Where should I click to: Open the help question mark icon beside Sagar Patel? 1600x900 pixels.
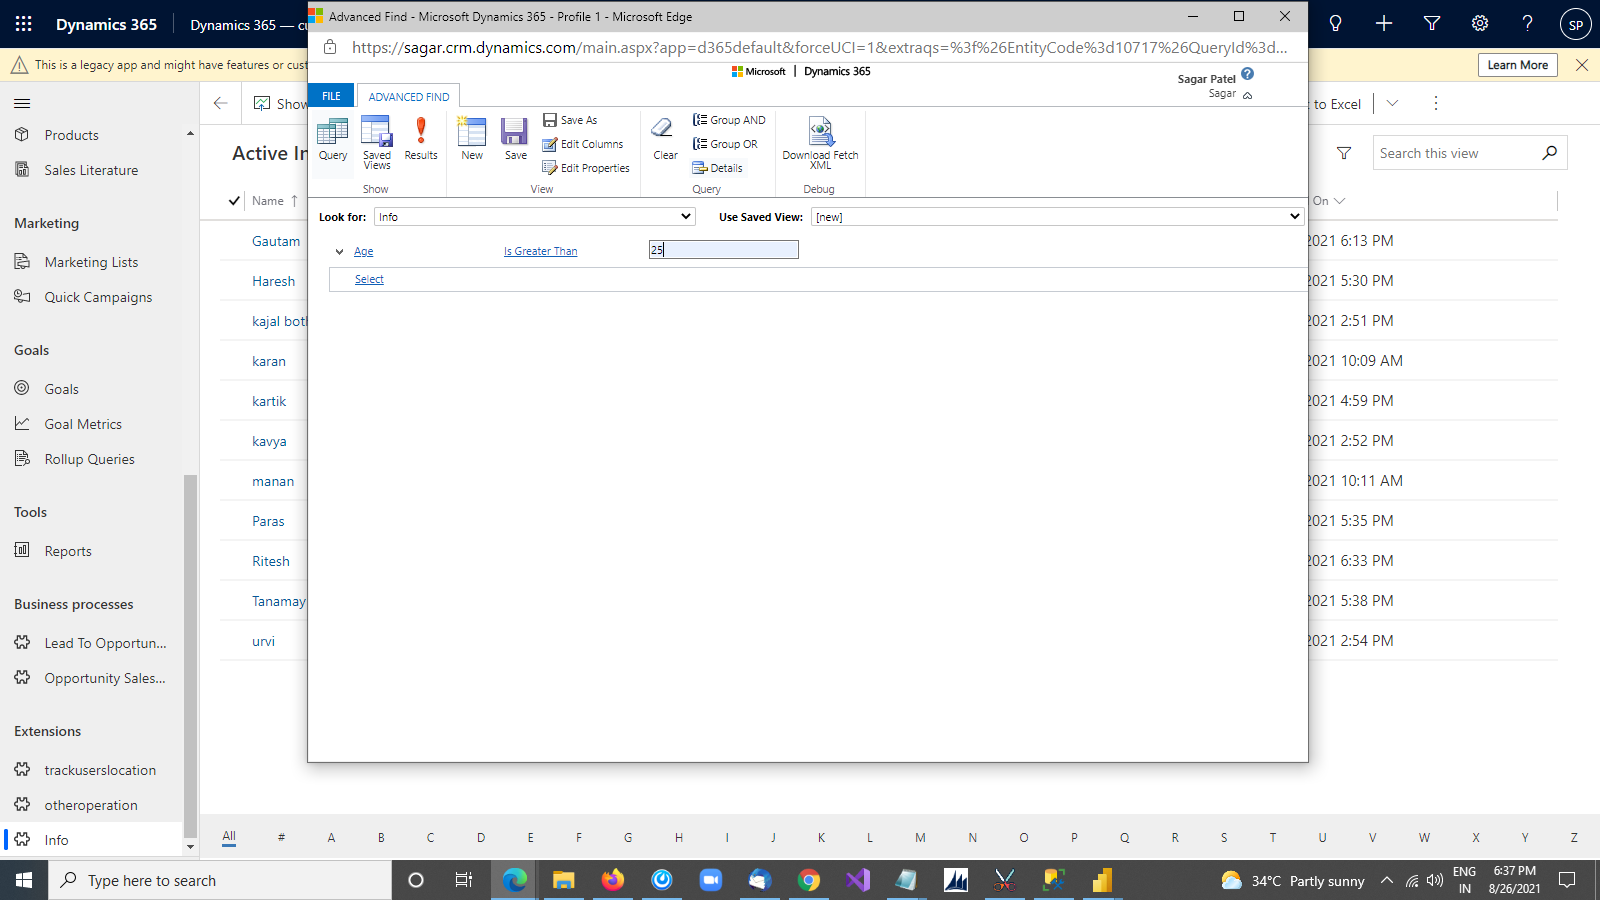[x=1247, y=74]
